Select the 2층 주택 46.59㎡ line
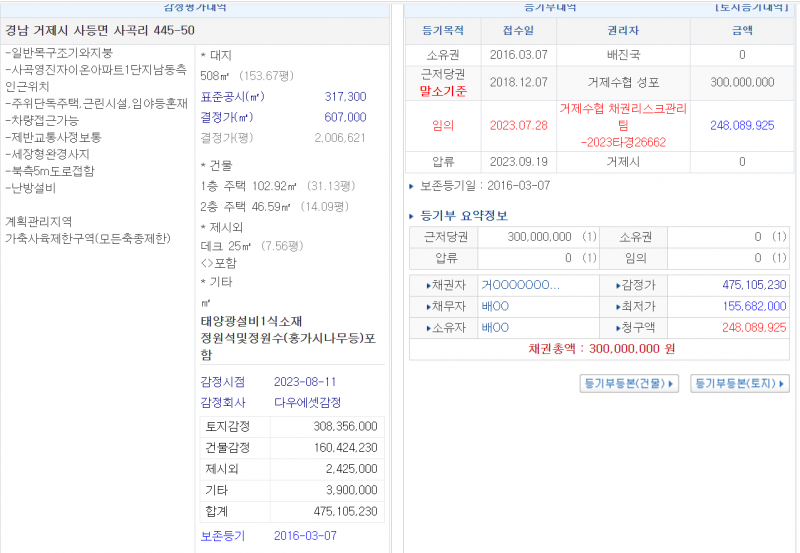Viewport: 800px width, 553px height. [274, 207]
